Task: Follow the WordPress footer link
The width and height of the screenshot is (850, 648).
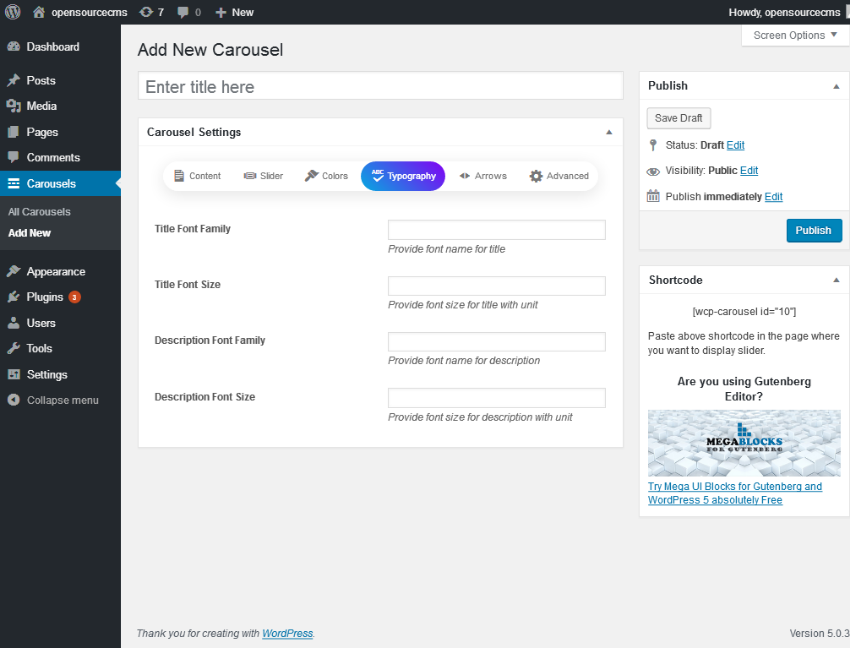Action: tap(287, 633)
